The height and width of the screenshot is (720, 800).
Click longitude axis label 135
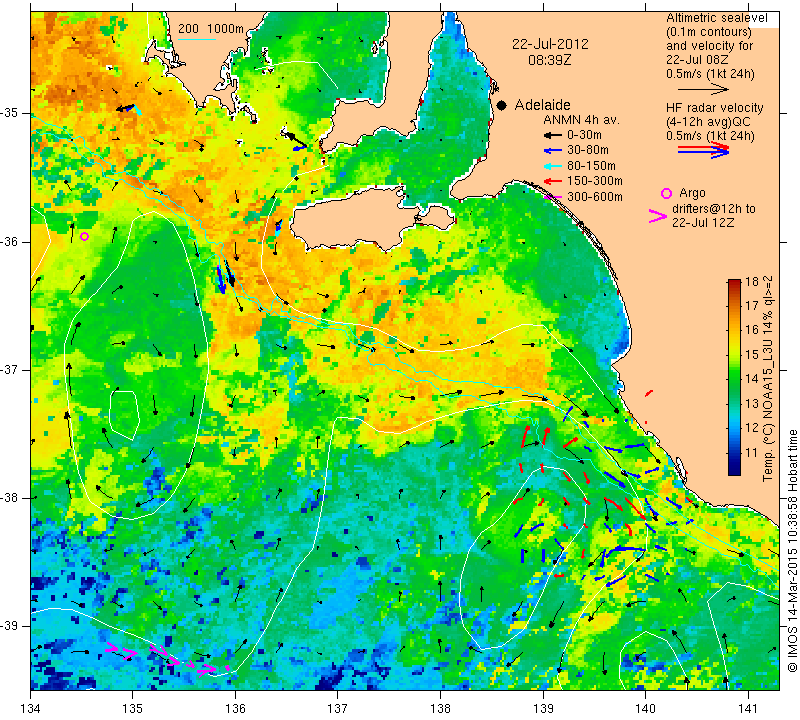(x=133, y=708)
